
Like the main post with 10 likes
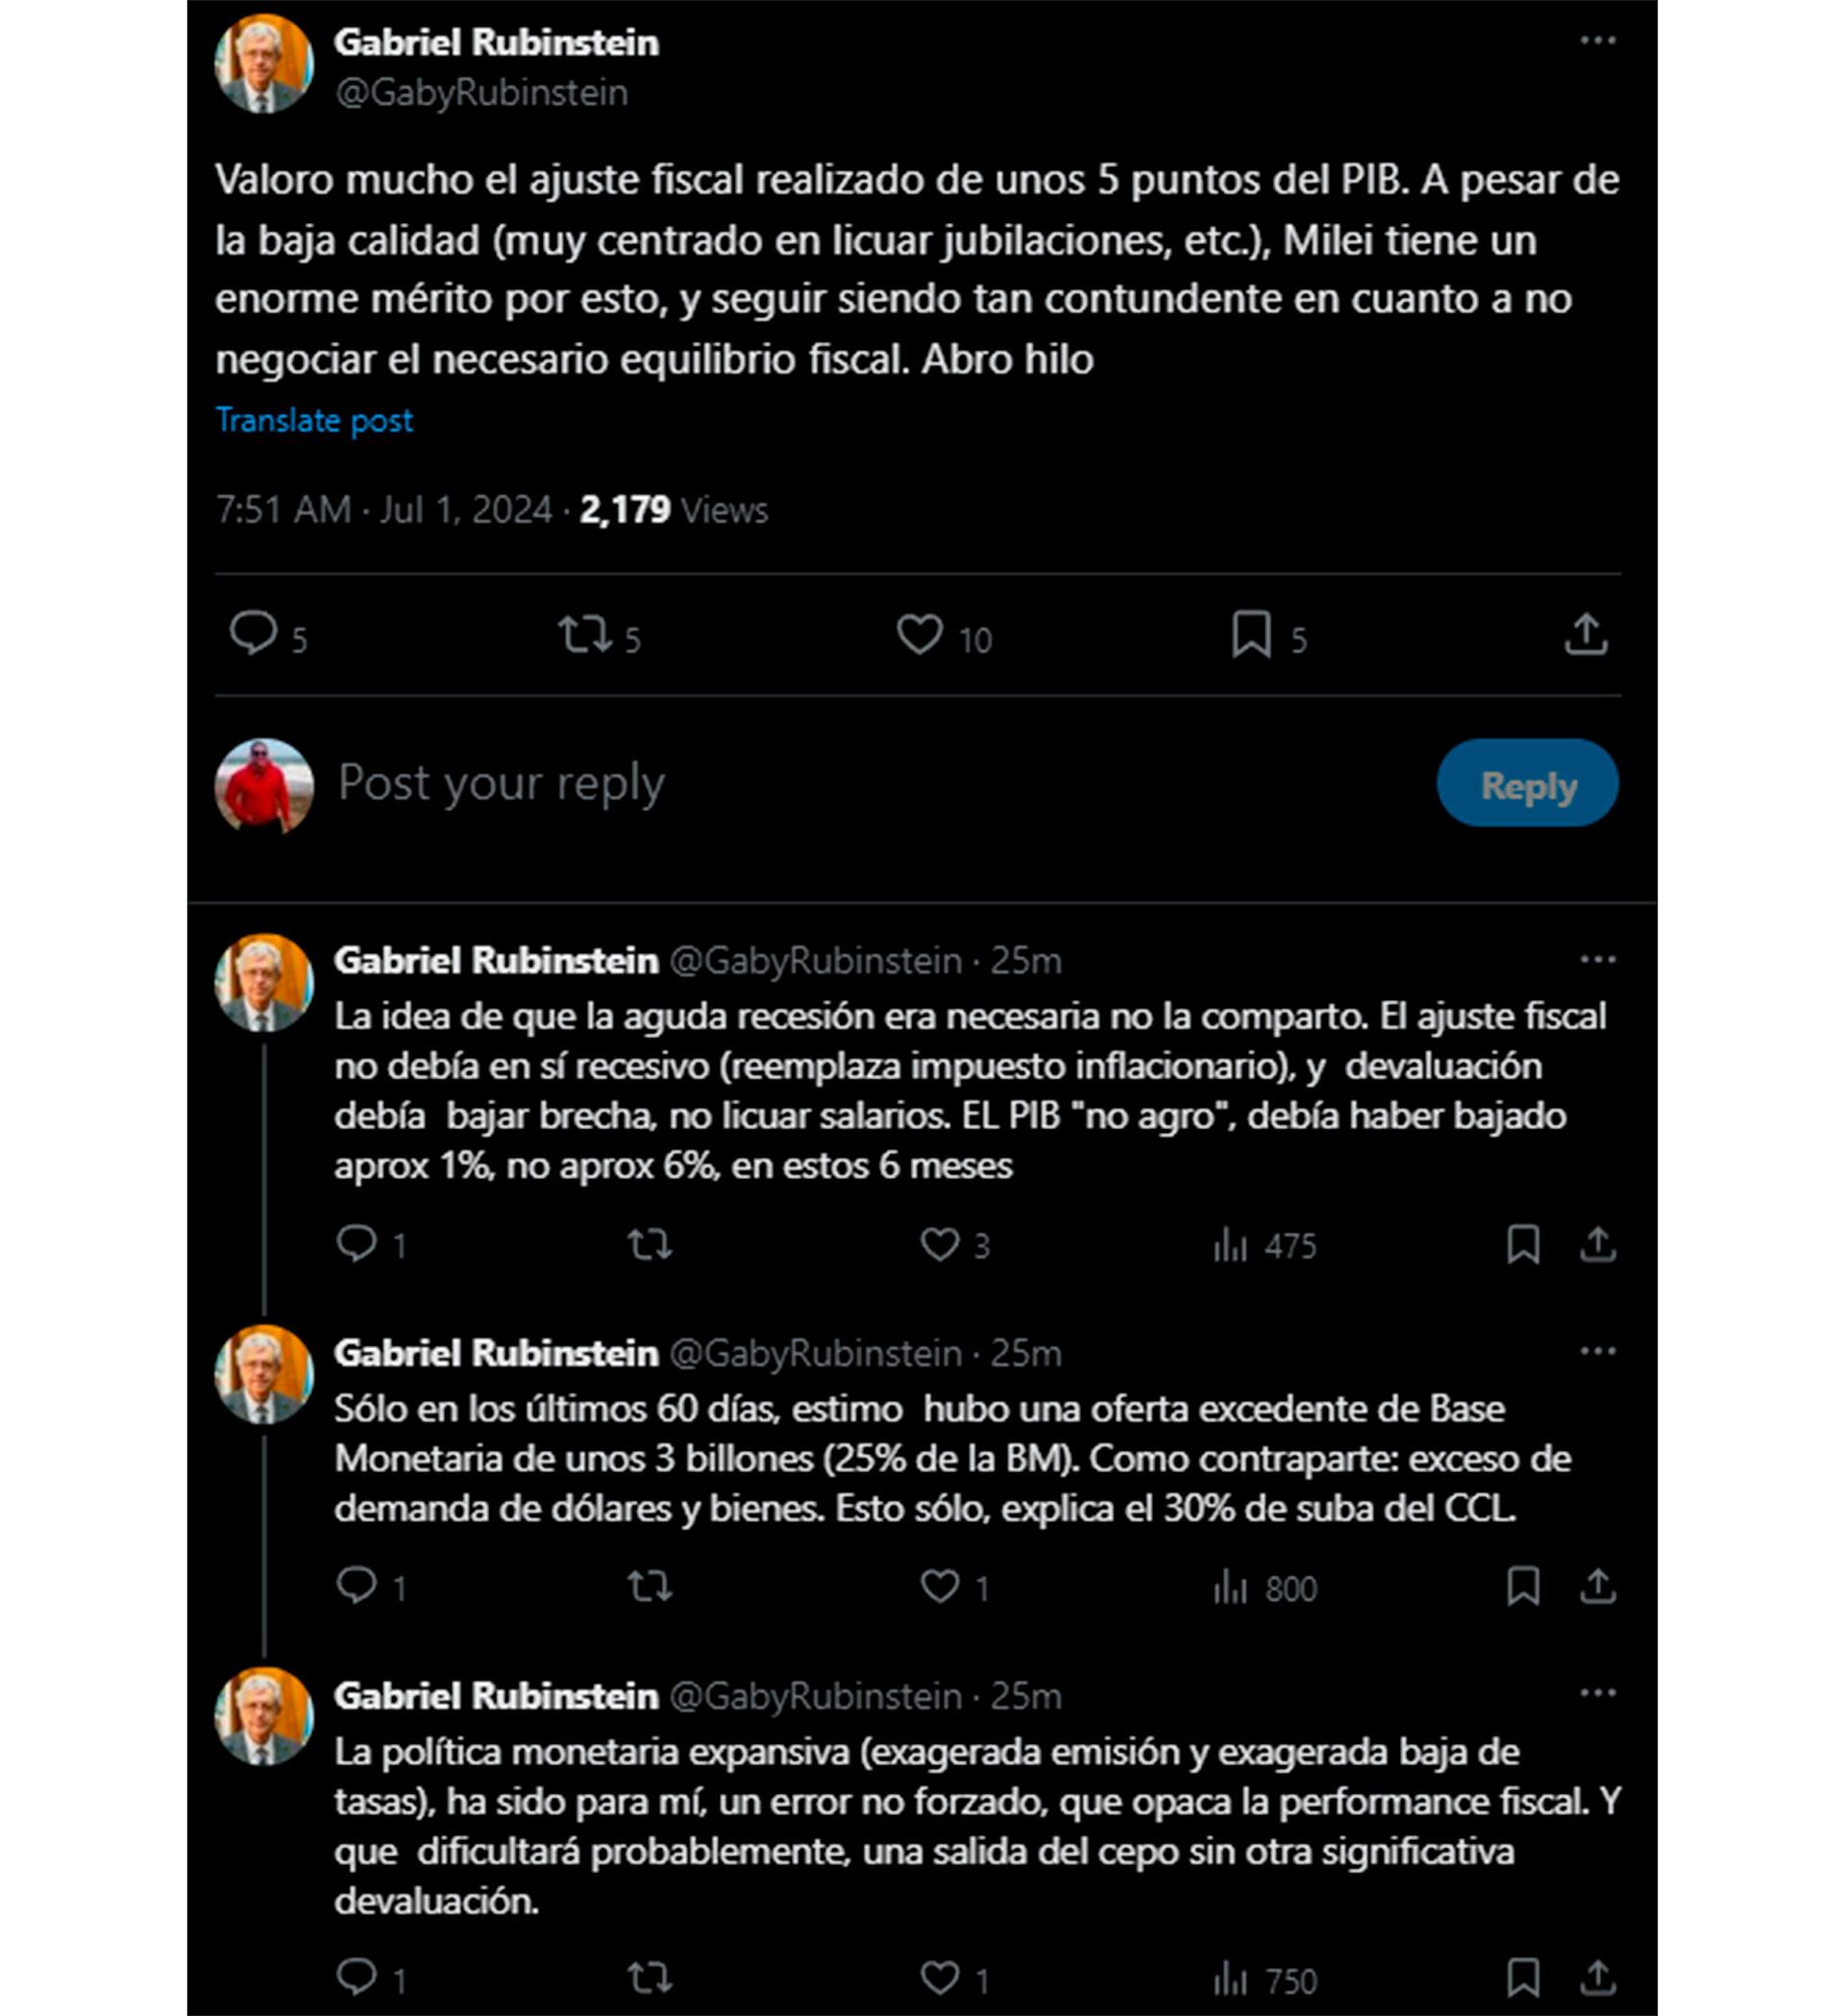coord(919,635)
